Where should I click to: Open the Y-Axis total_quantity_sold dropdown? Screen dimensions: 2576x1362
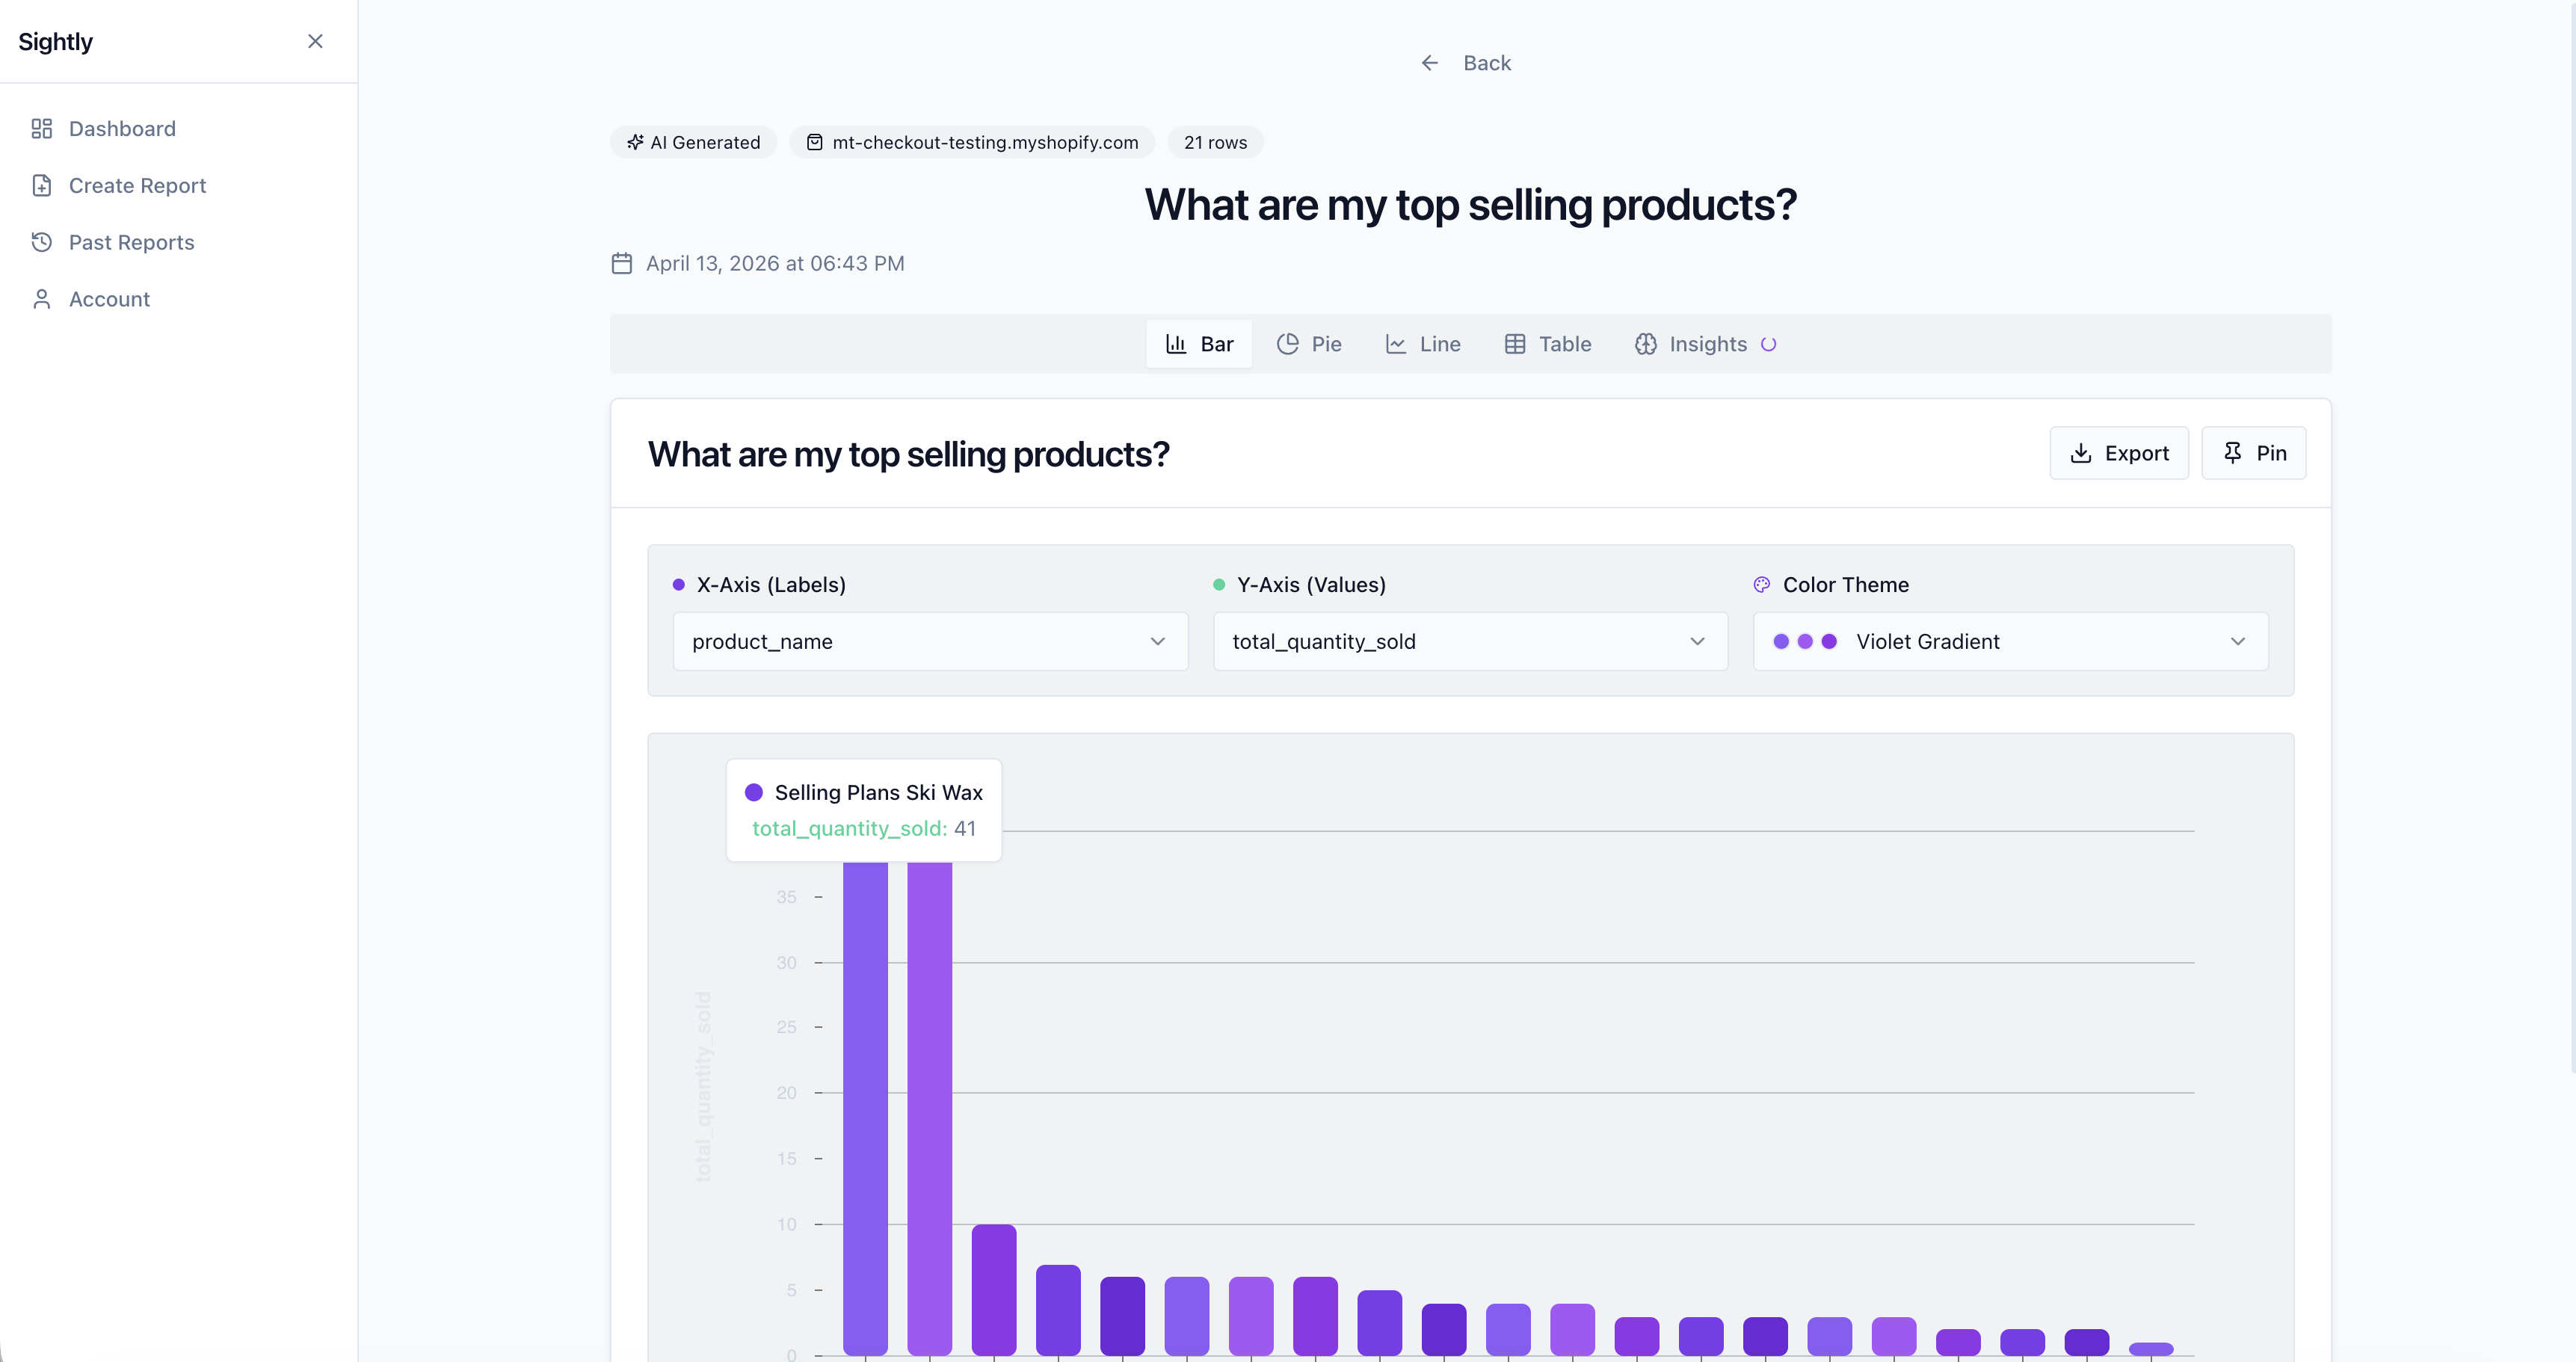click(x=1469, y=642)
